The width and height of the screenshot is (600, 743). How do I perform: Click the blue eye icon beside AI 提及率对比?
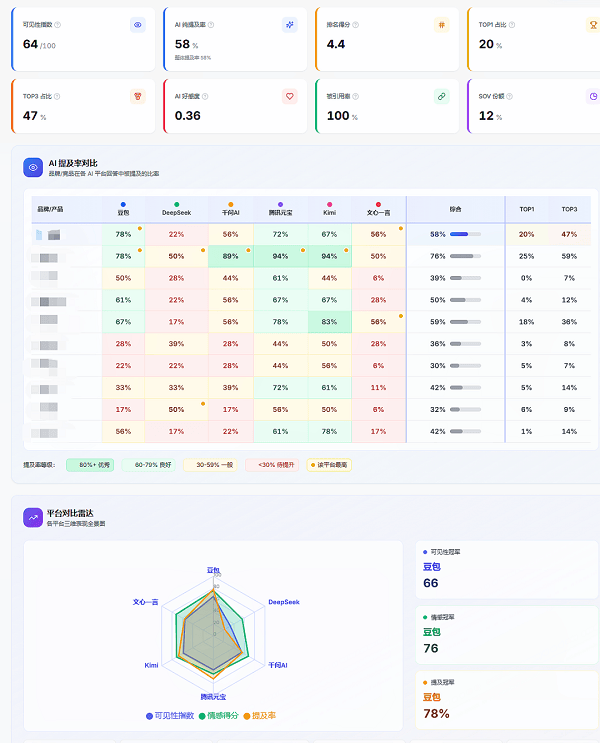point(33,167)
